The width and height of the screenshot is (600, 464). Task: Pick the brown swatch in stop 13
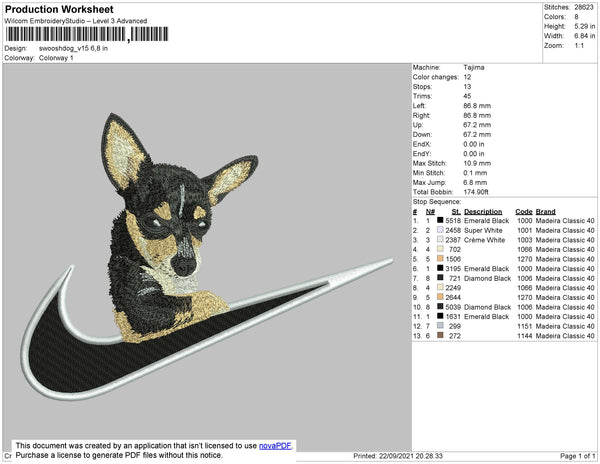tap(440, 335)
